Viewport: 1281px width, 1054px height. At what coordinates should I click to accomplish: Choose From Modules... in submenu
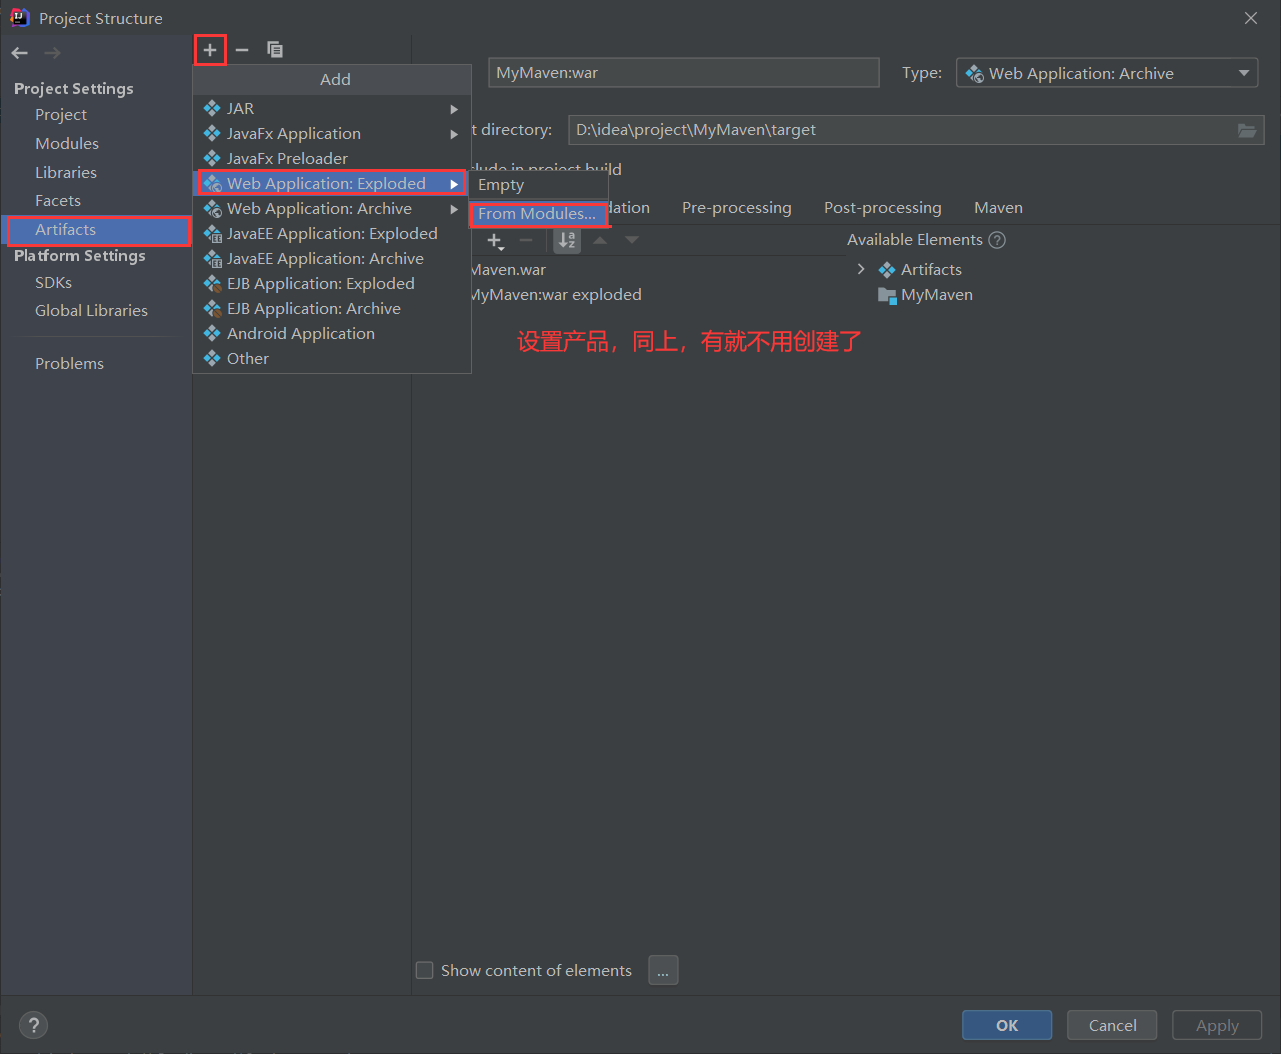click(539, 213)
